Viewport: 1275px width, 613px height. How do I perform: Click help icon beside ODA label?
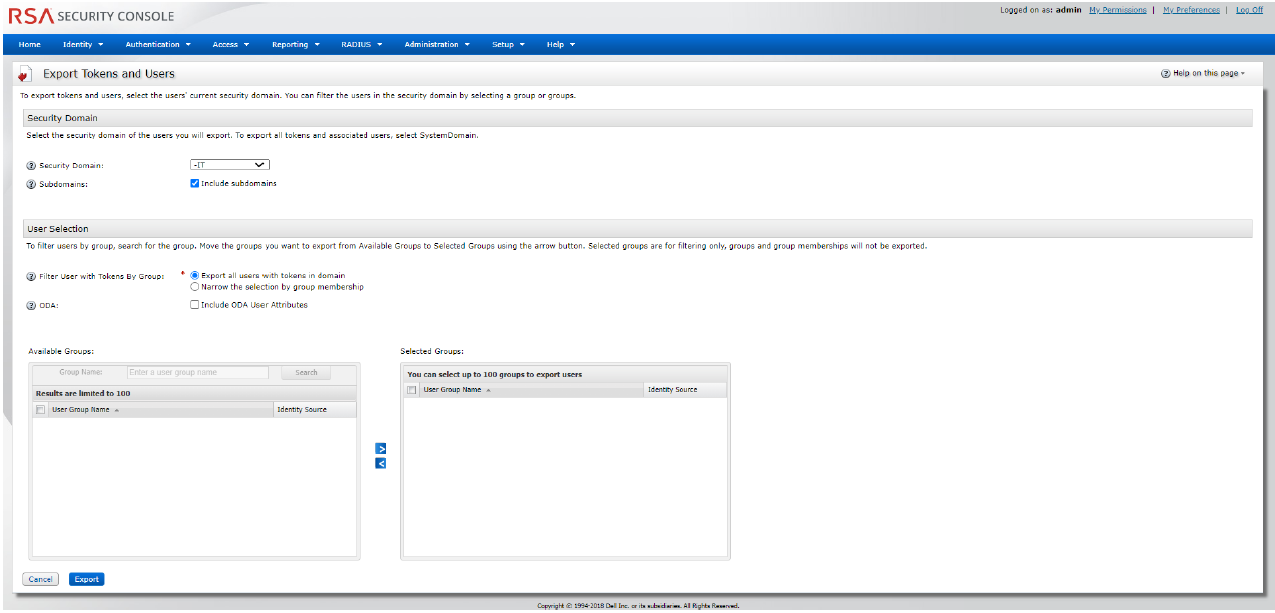pyautogui.click(x=31, y=306)
